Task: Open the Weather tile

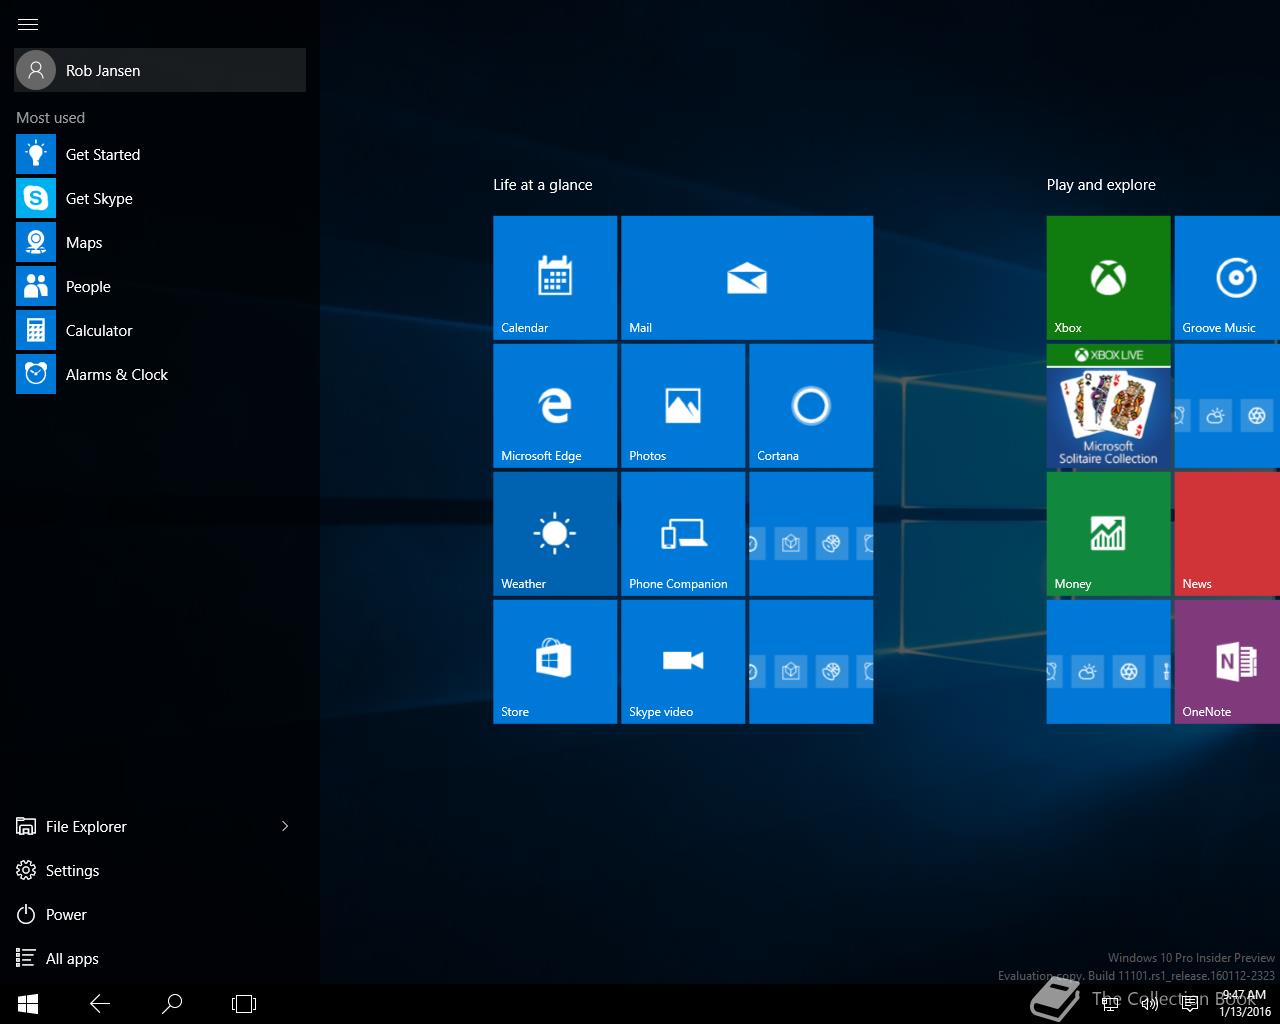Action: coord(555,534)
